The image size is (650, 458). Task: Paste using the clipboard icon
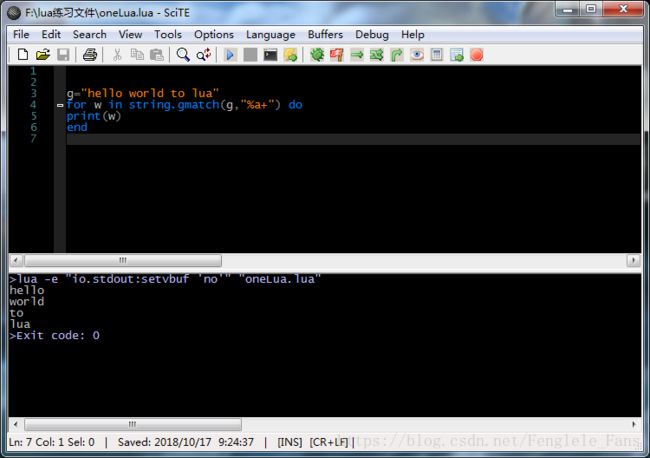pyautogui.click(x=157, y=55)
